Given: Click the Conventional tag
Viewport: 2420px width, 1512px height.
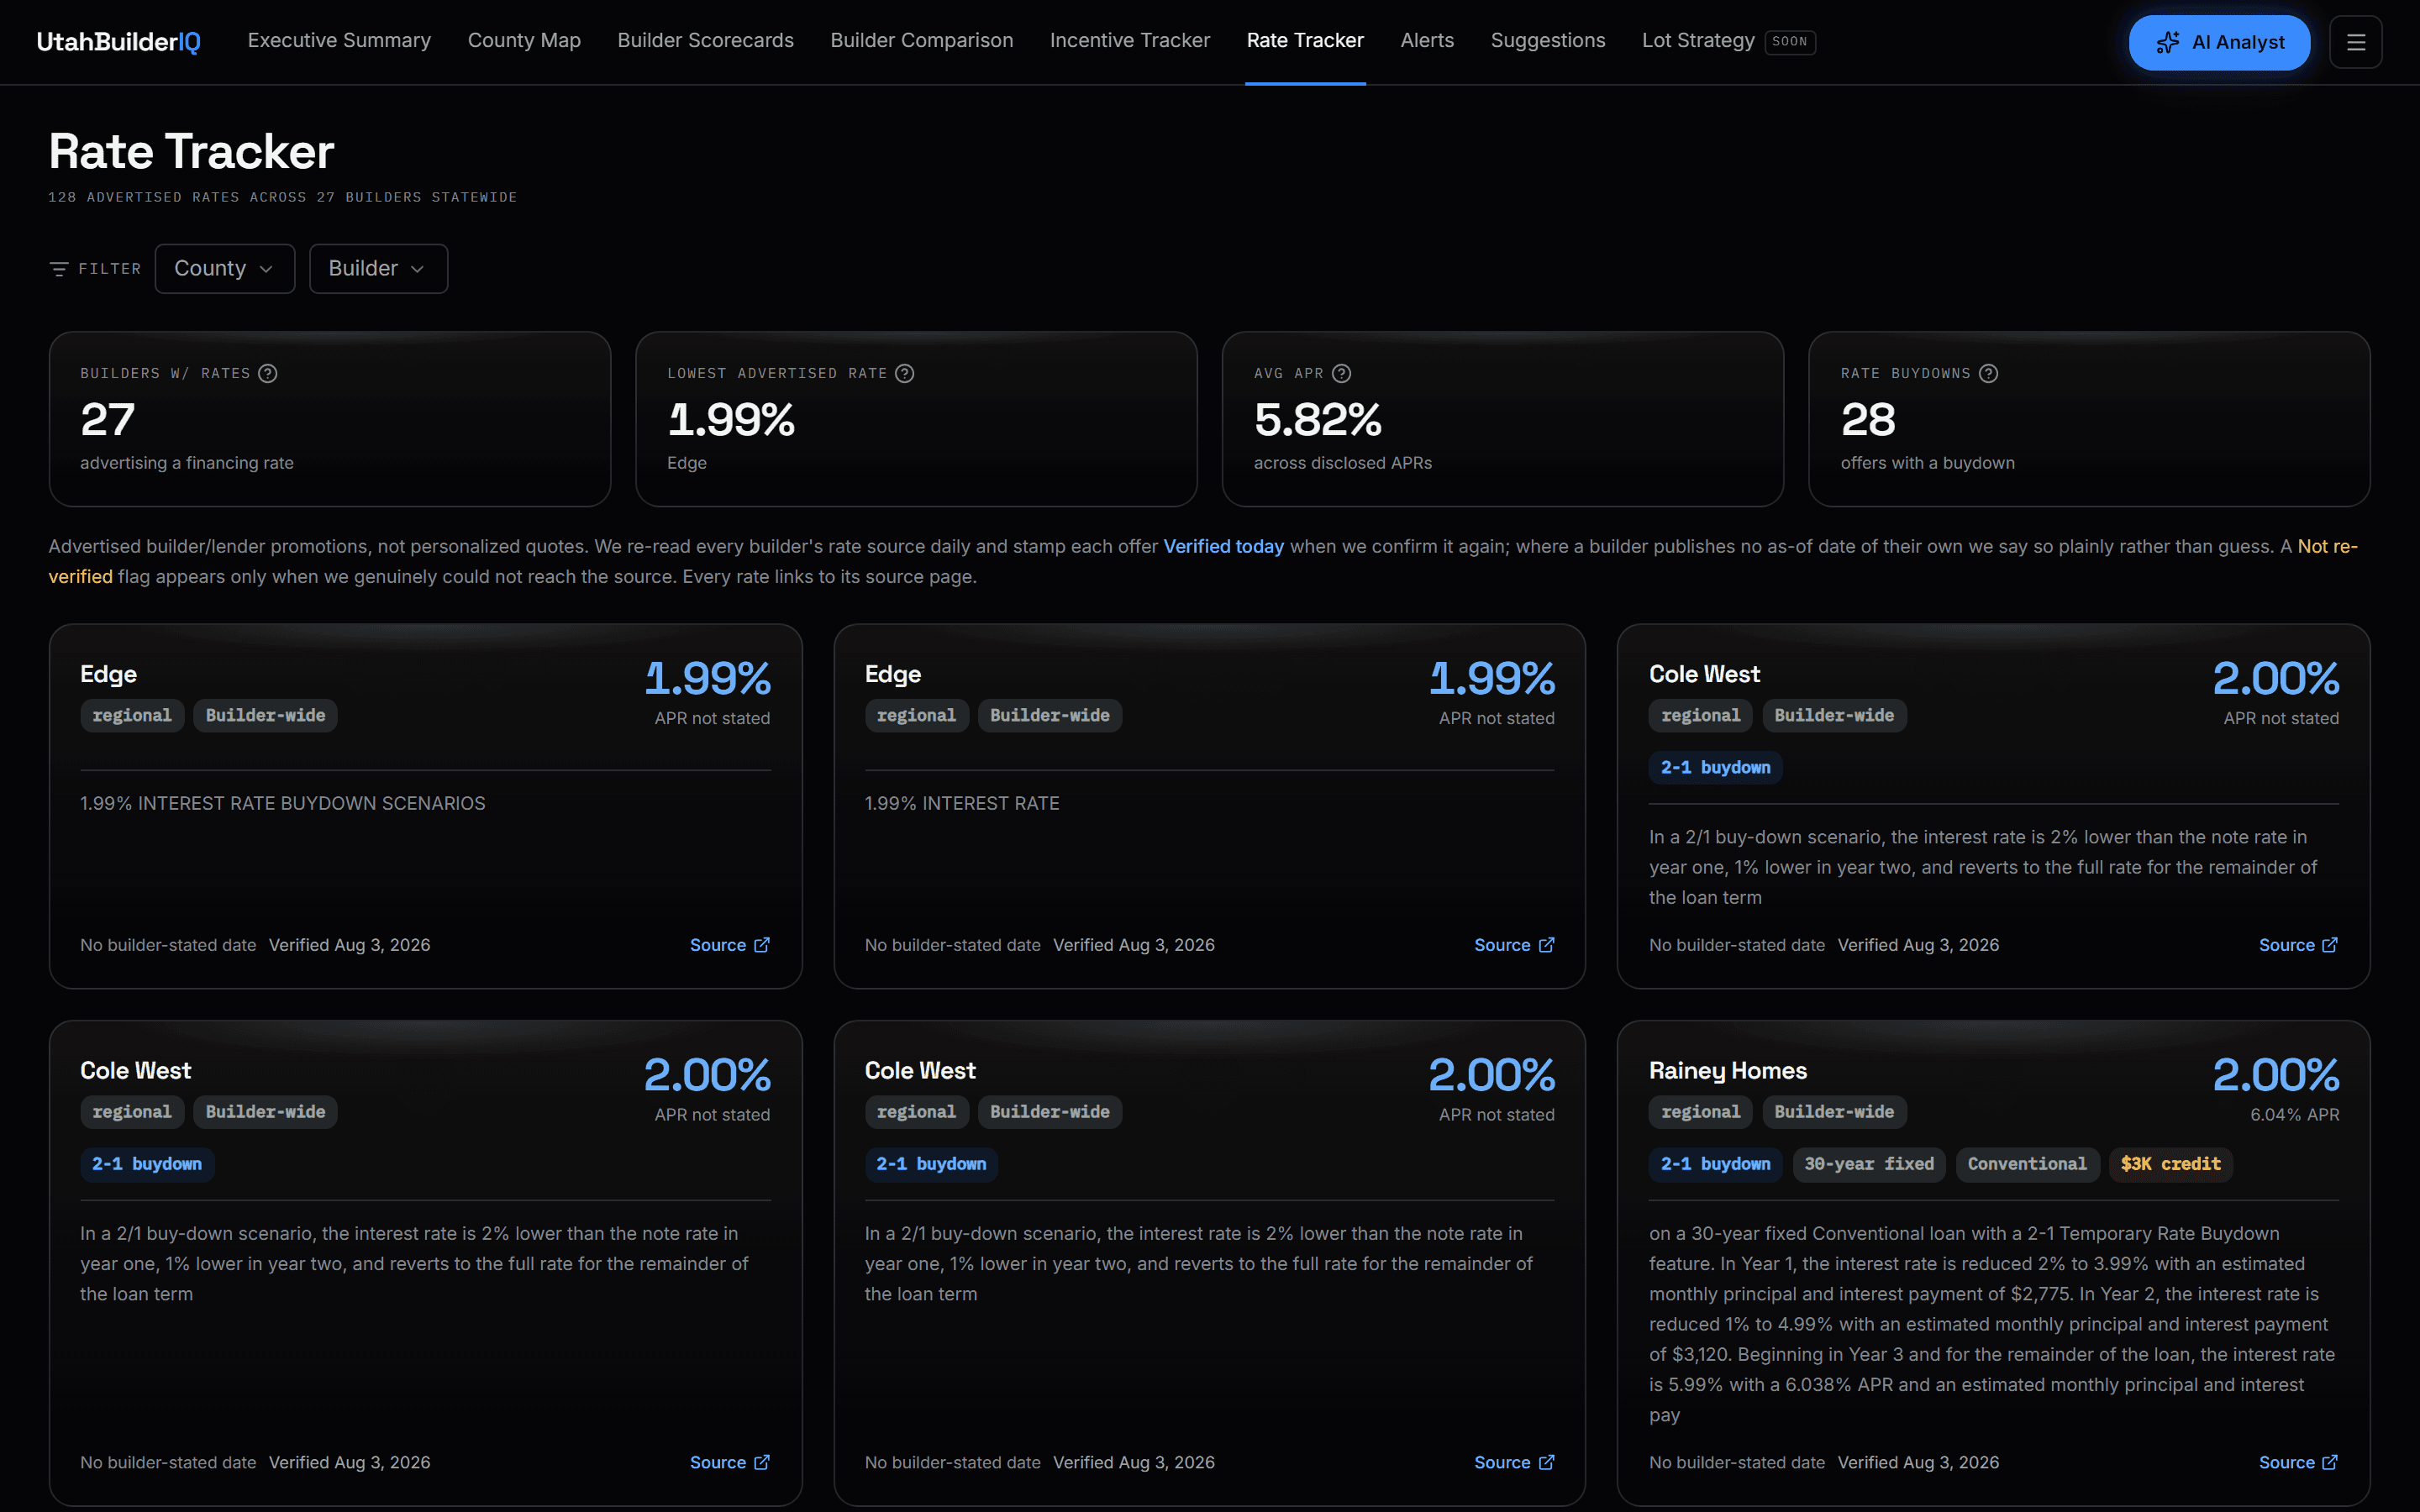Looking at the screenshot, I should 2026,1164.
